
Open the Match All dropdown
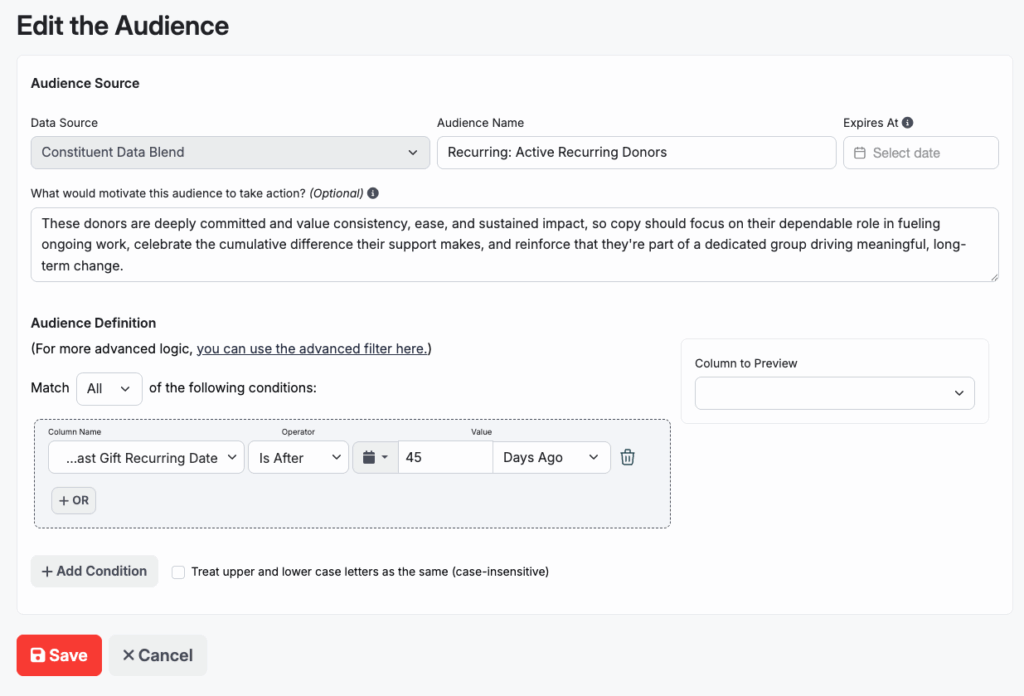109,388
